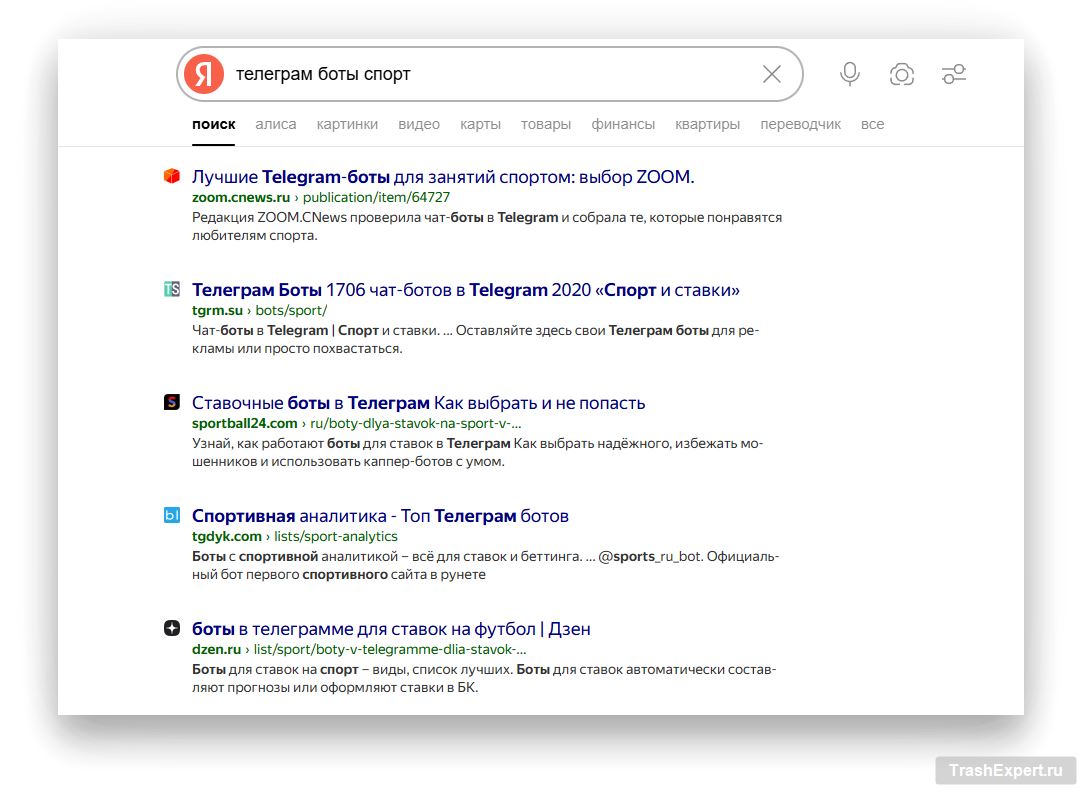The image size is (1082, 790).
Task: Open Ставочные боты в Телеграм result
Action: tap(418, 403)
